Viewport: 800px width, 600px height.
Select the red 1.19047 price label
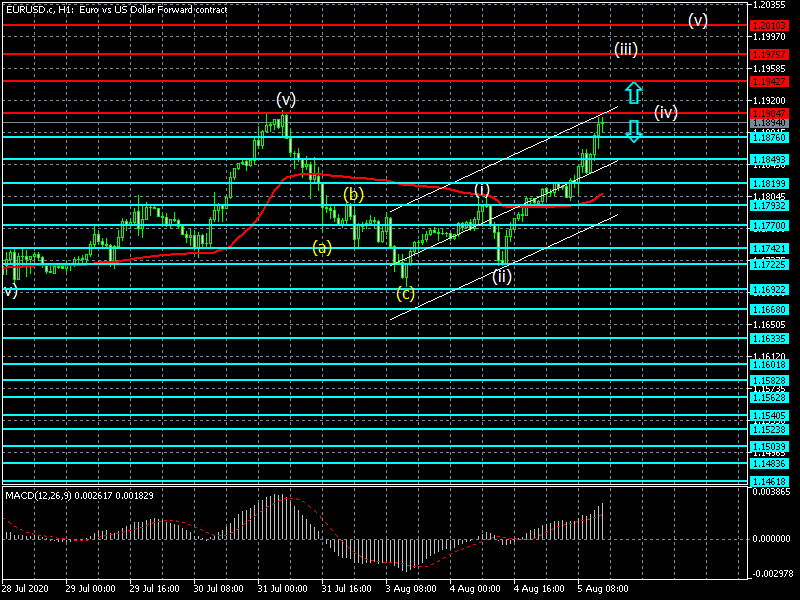(x=769, y=113)
